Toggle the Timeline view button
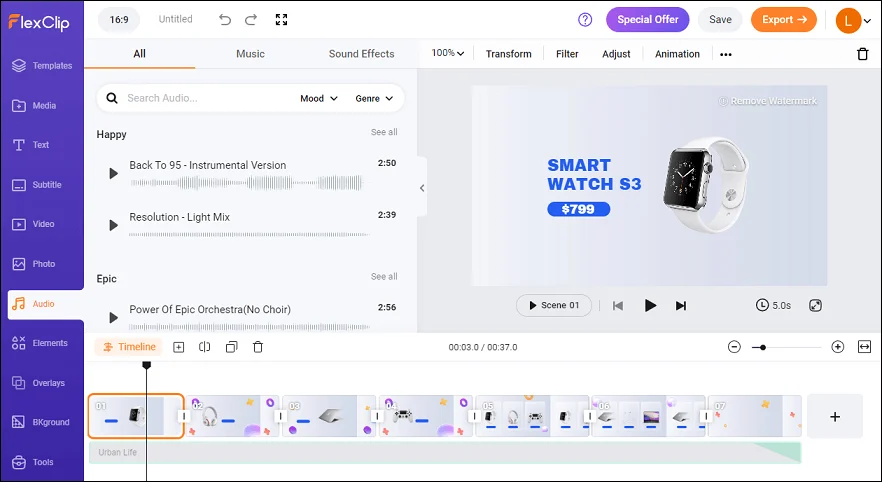 (x=129, y=347)
